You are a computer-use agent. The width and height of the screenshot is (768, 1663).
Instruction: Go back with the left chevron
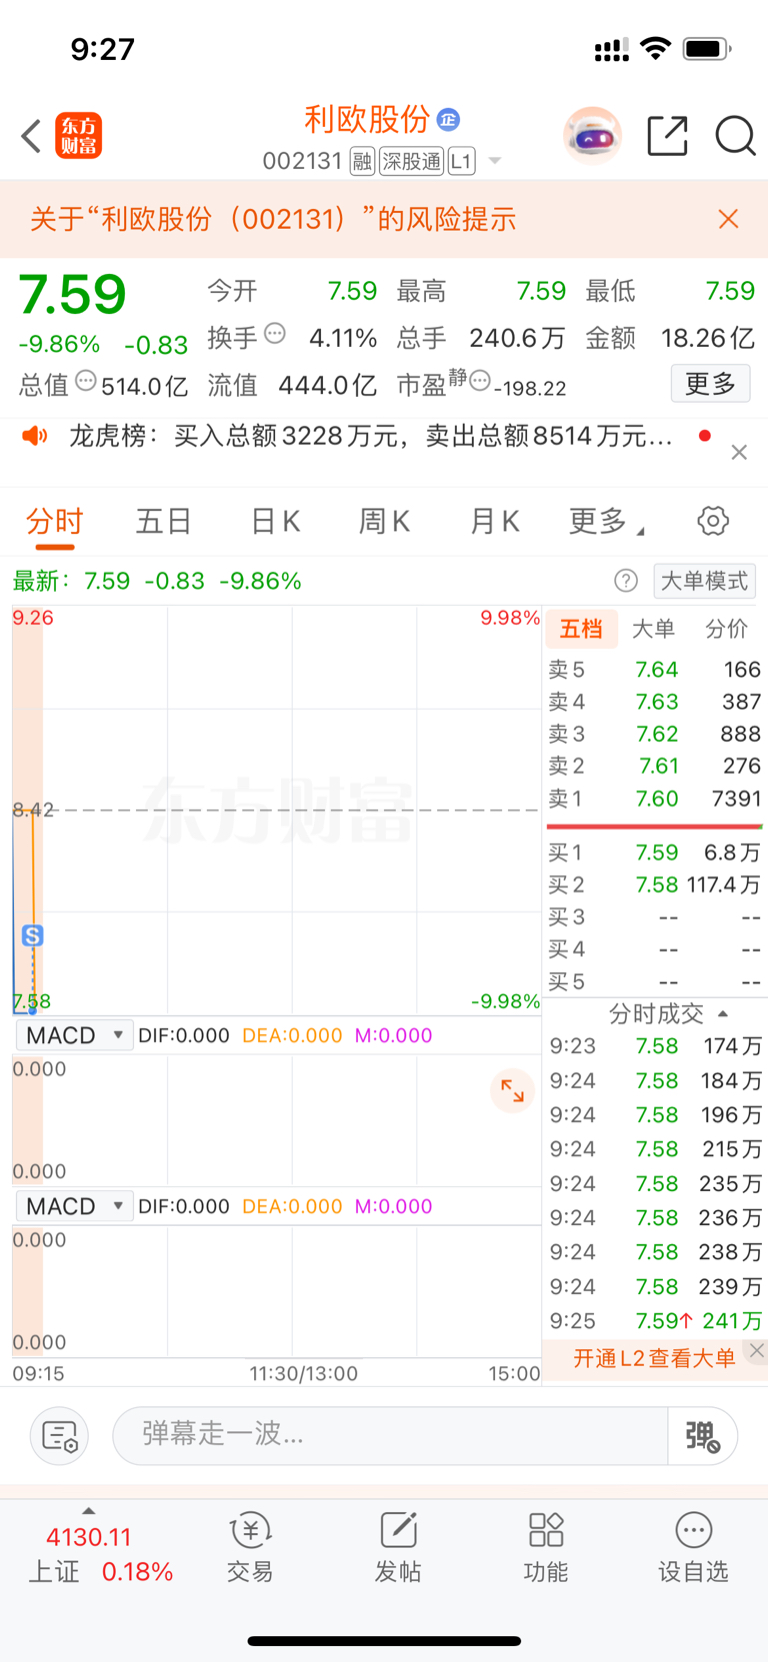[31, 136]
